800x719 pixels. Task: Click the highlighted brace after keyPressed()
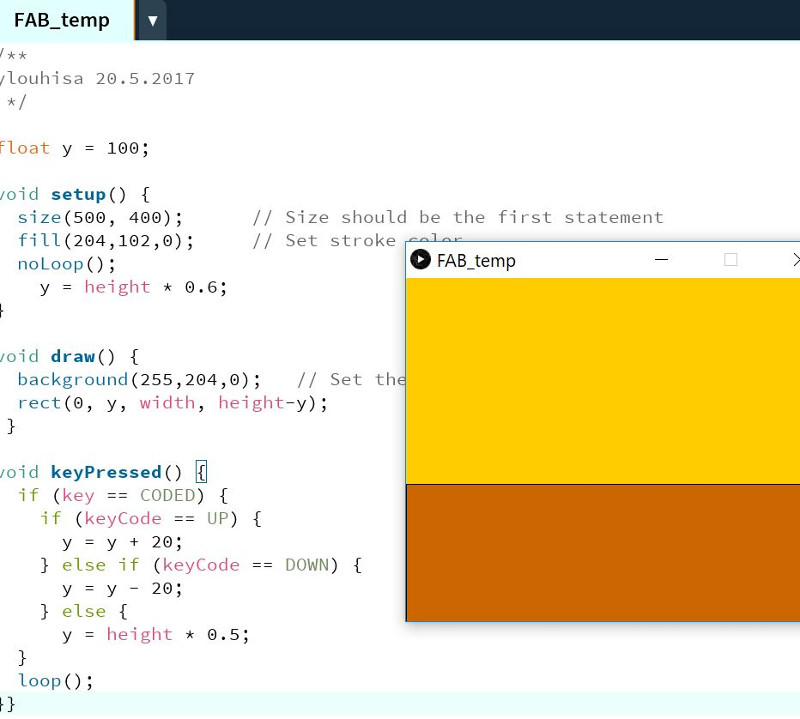202,472
